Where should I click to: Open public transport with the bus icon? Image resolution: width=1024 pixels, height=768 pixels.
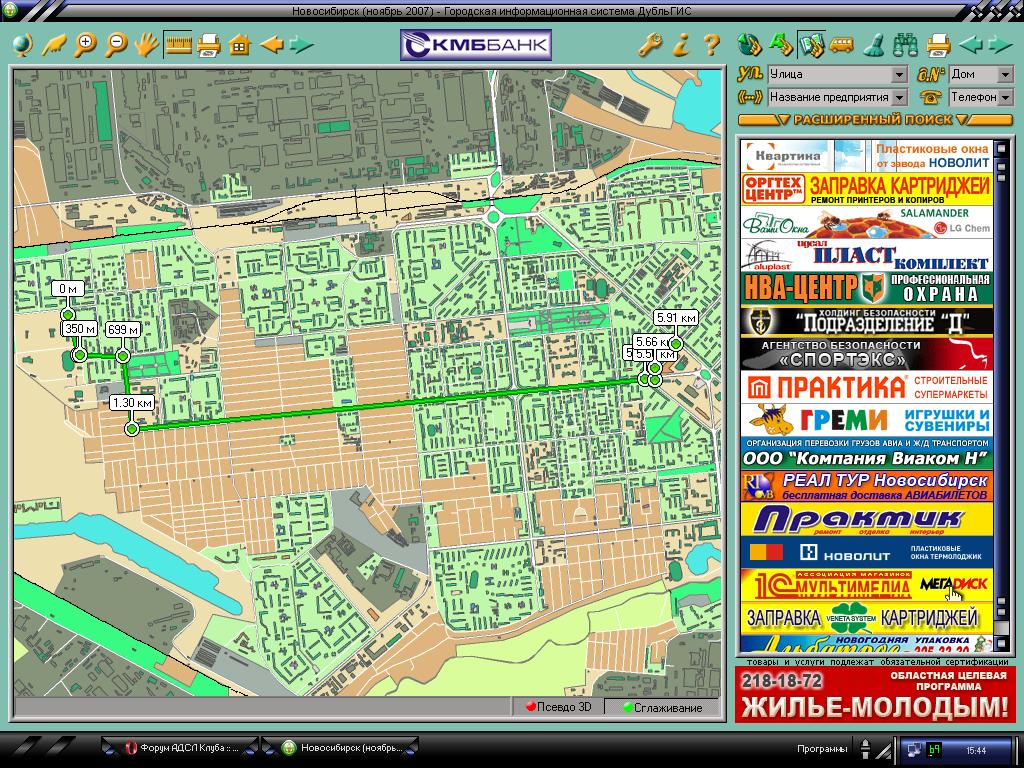pos(842,44)
